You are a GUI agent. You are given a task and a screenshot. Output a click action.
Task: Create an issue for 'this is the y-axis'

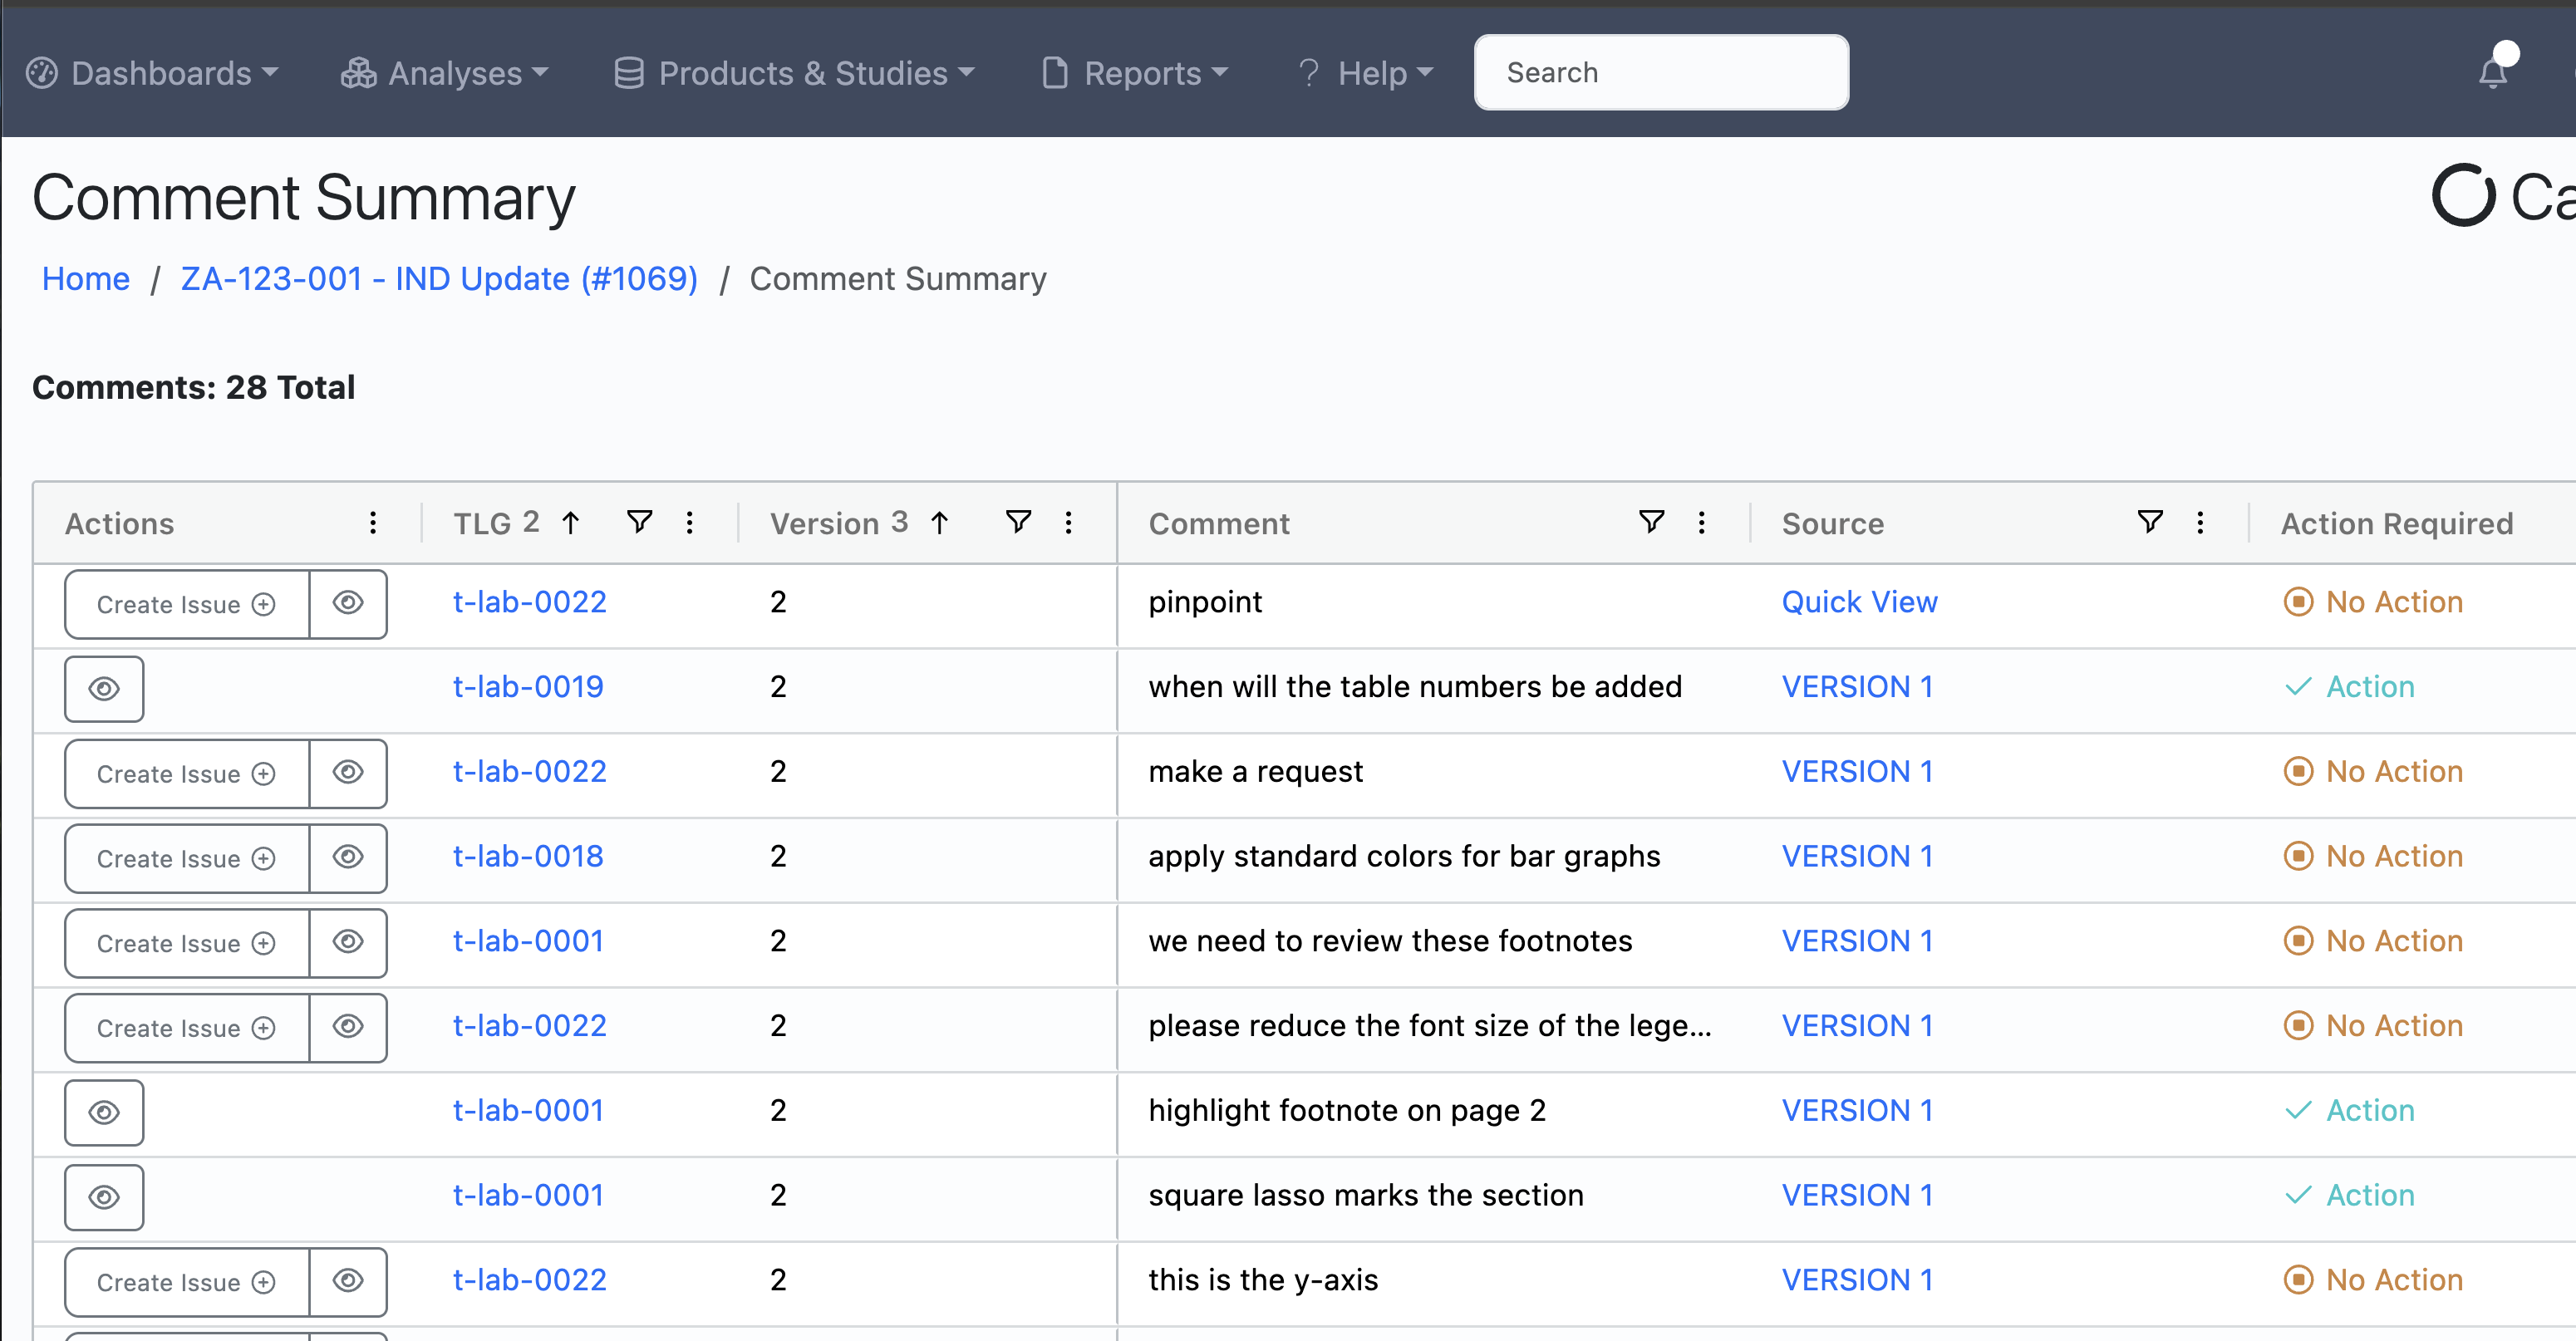[x=187, y=1282]
